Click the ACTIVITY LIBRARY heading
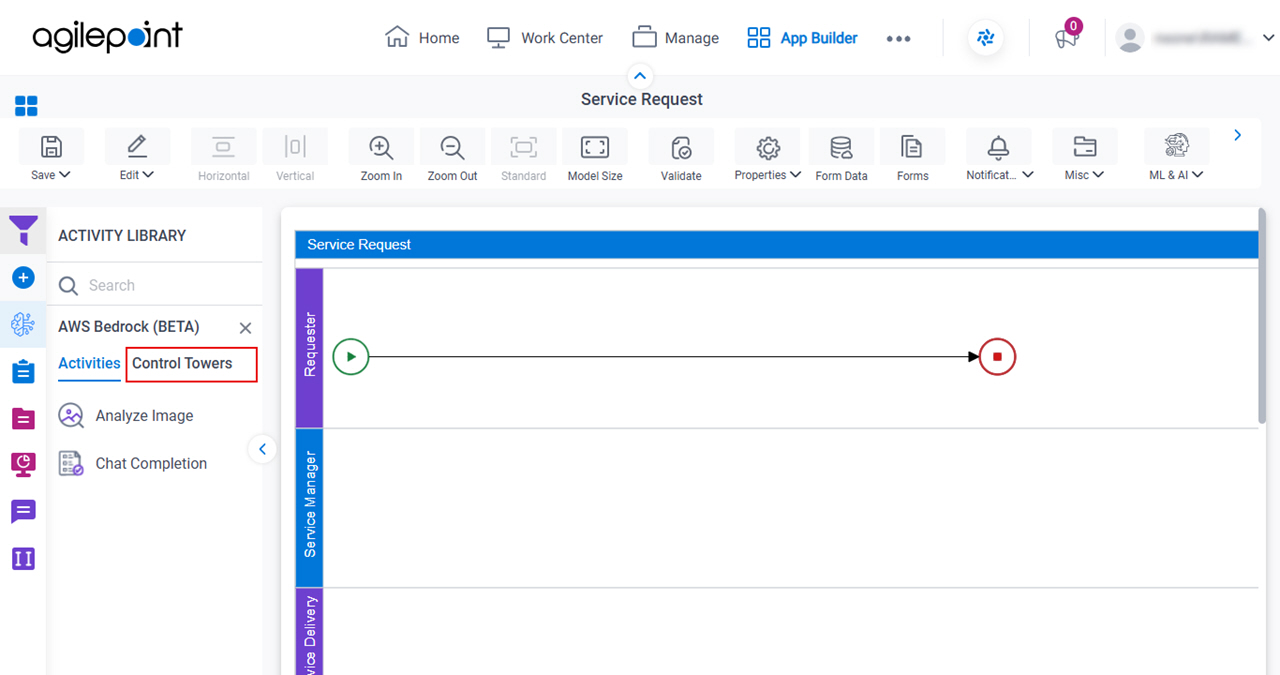This screenshot has height=675, width=1280. coord(122,235)
